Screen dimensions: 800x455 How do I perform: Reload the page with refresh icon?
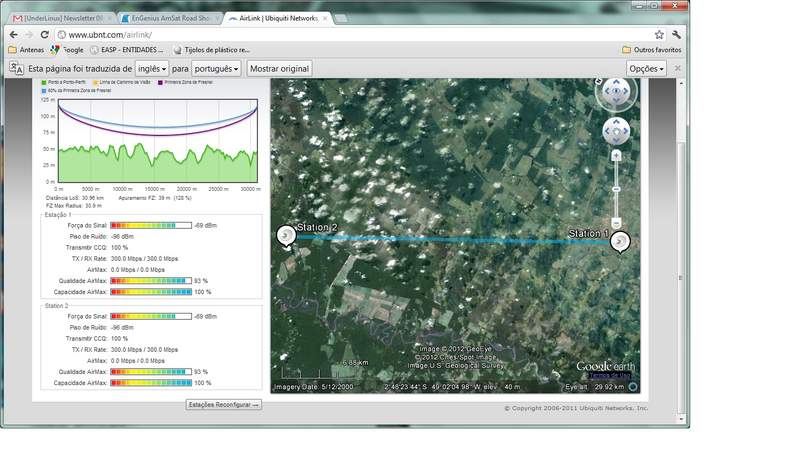(44, 35)
